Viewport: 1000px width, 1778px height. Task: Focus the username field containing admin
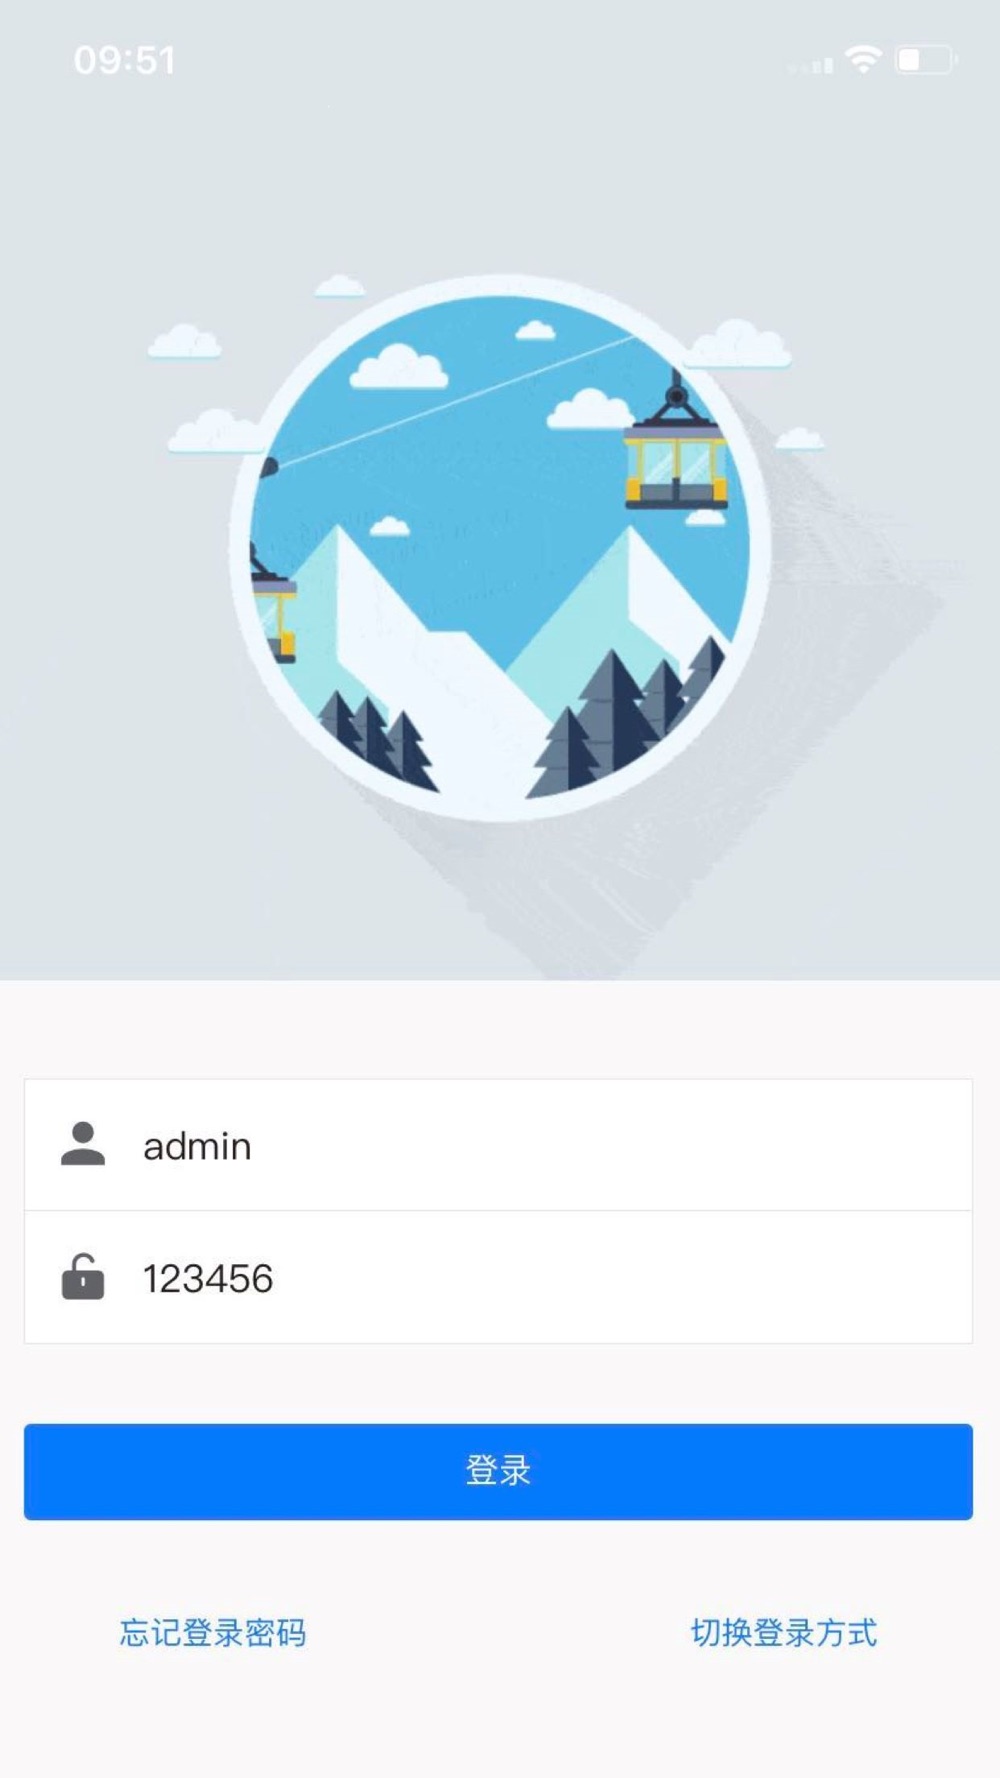coord(498,1145)
